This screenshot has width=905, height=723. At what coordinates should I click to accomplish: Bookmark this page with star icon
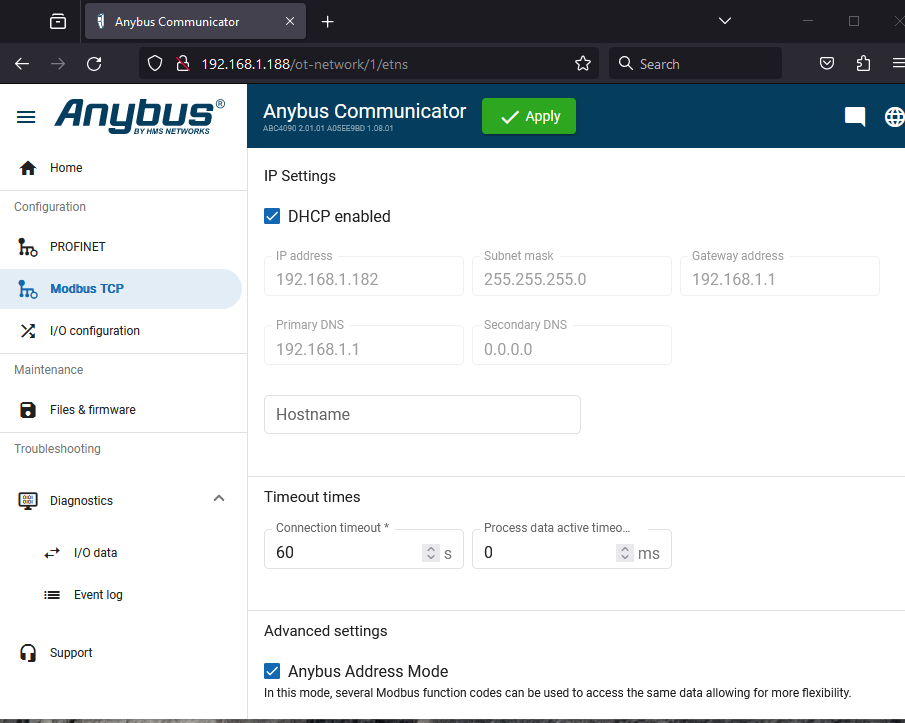(x=583, y=64)
